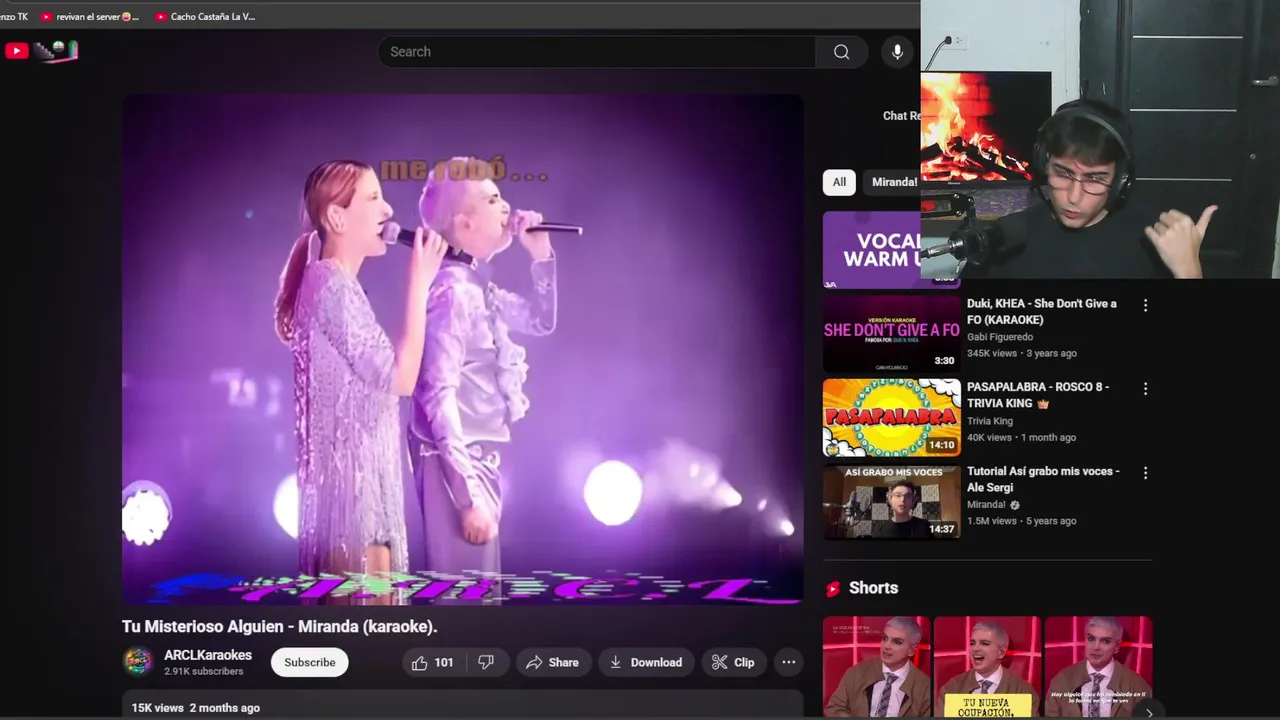This screenshot has height=720, width=1280.
Task: Click the karaoke video player
Action: pos(462,349)
